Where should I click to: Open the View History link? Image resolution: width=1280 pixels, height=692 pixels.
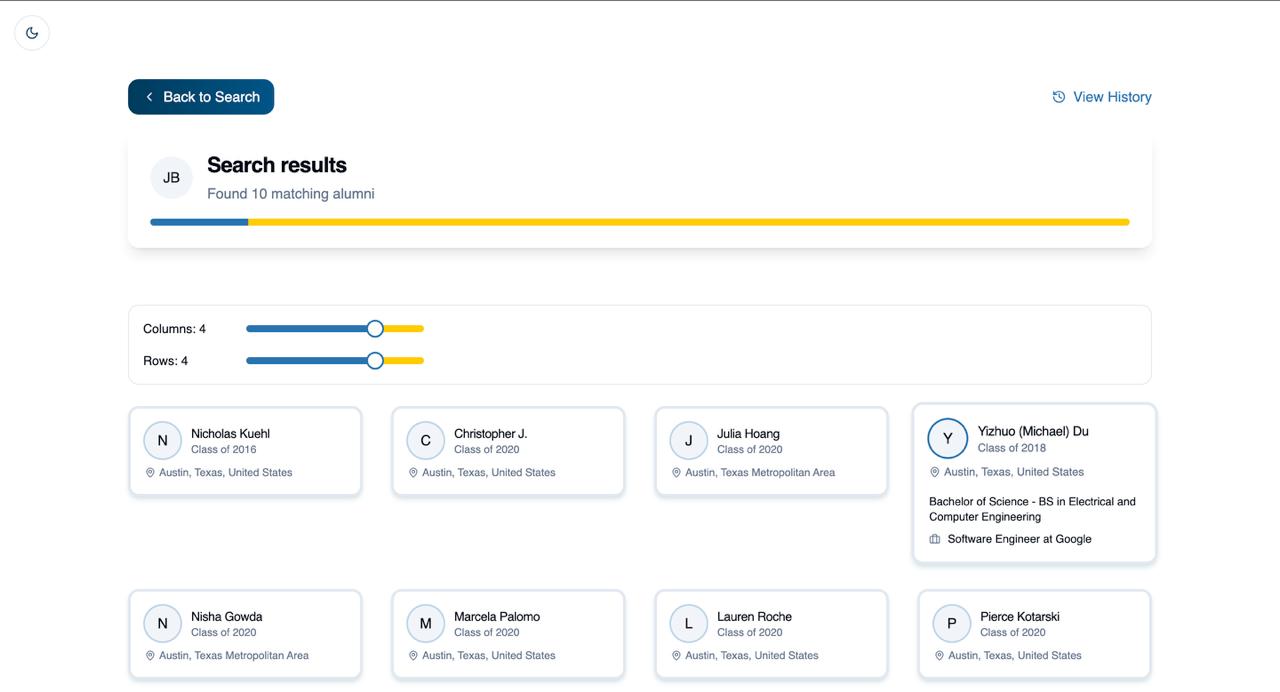click(1102, 97)
